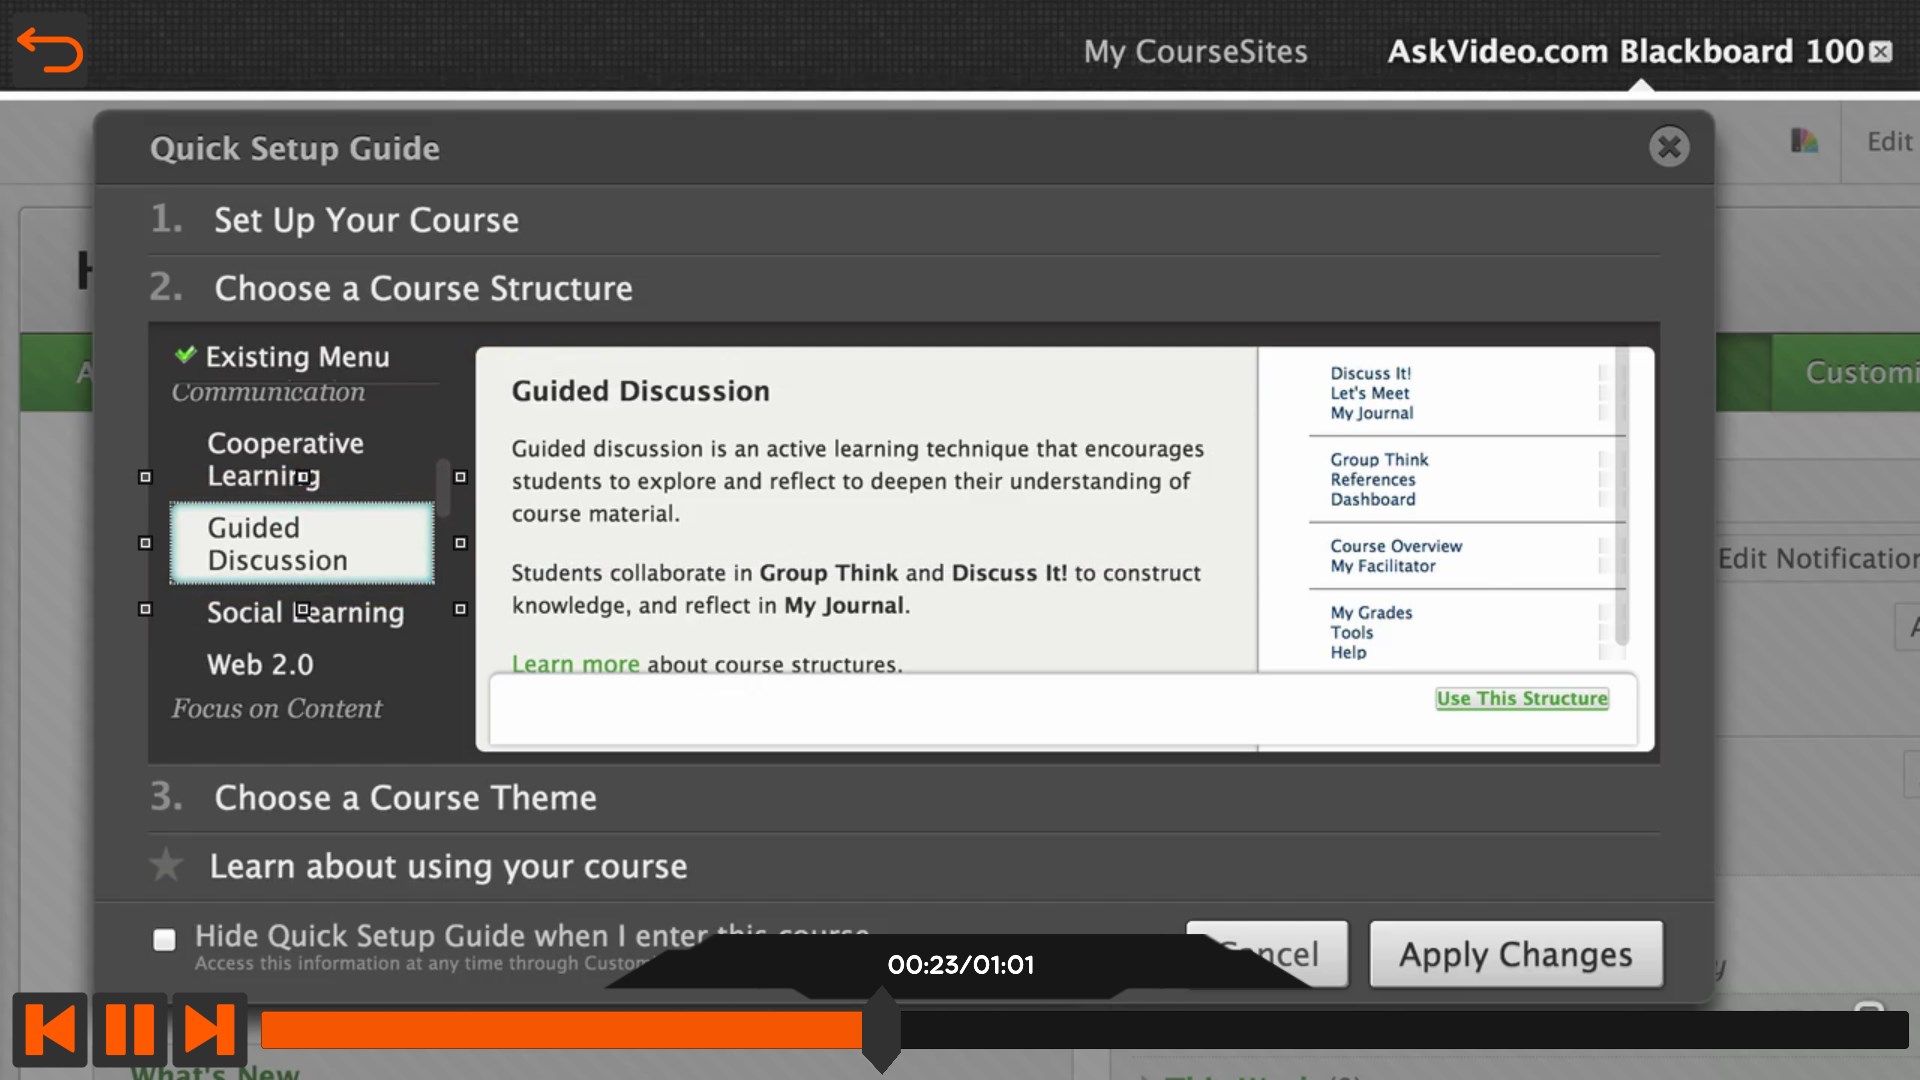This screenshot has height=1080, width=1920.
Task: Click the orange back arrow icon
Action: point(49,50)
